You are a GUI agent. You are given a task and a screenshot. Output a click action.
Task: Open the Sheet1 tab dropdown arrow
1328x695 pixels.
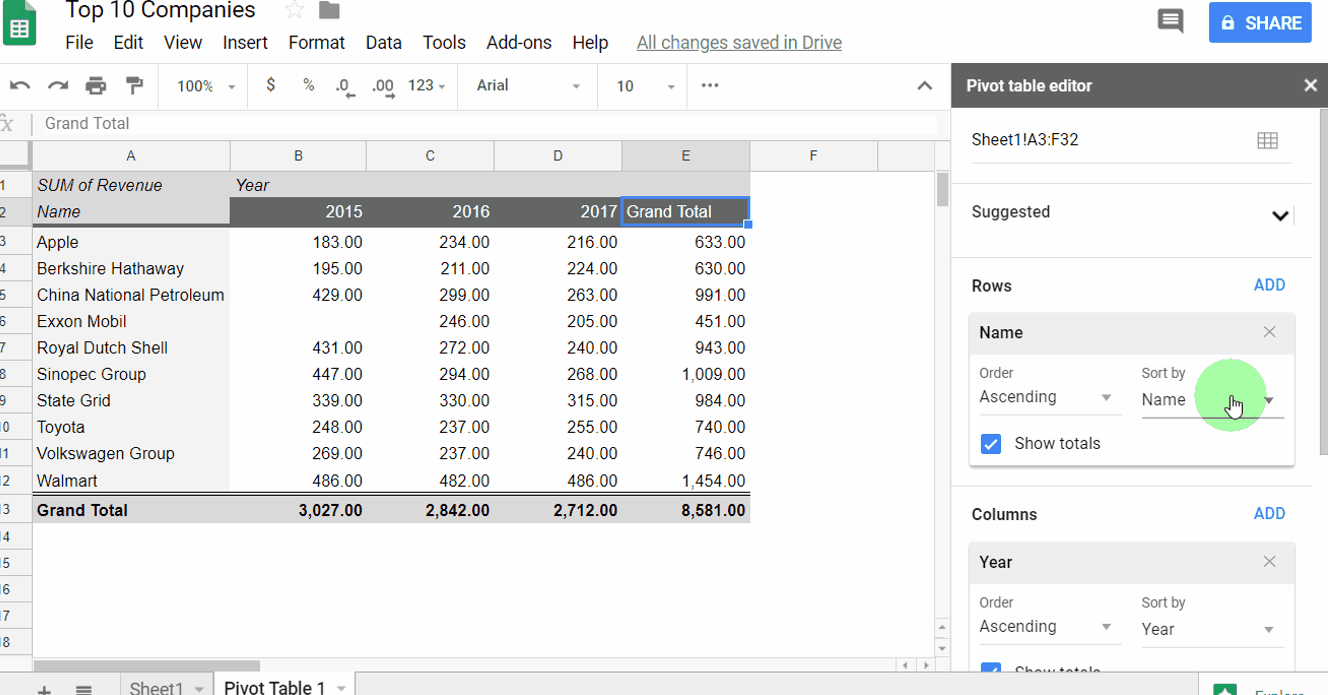pyautogui.click(x=199, y=688)
